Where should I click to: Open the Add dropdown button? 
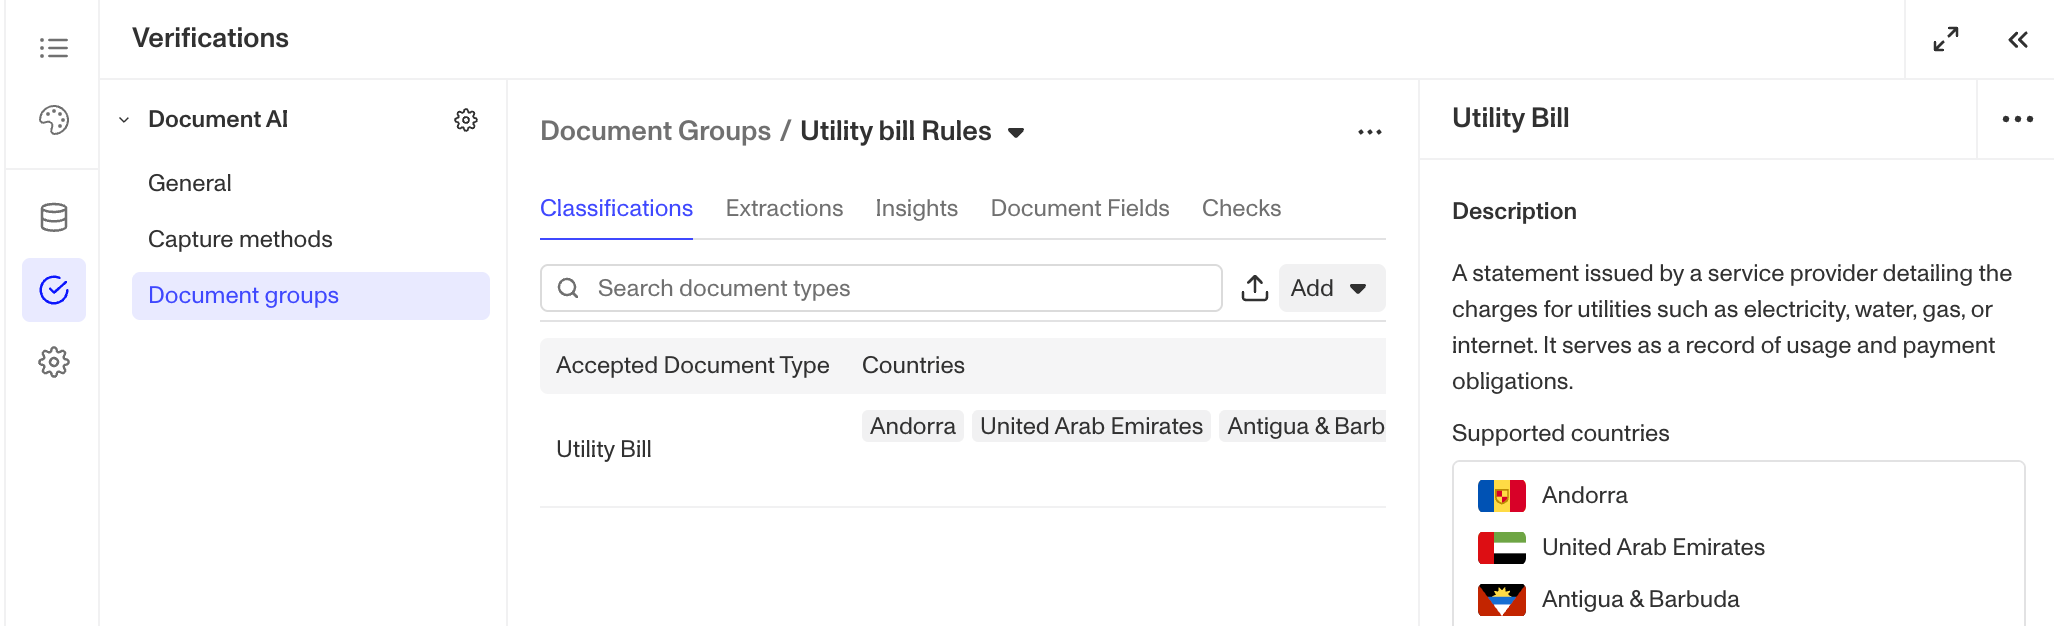point(1332,288)
